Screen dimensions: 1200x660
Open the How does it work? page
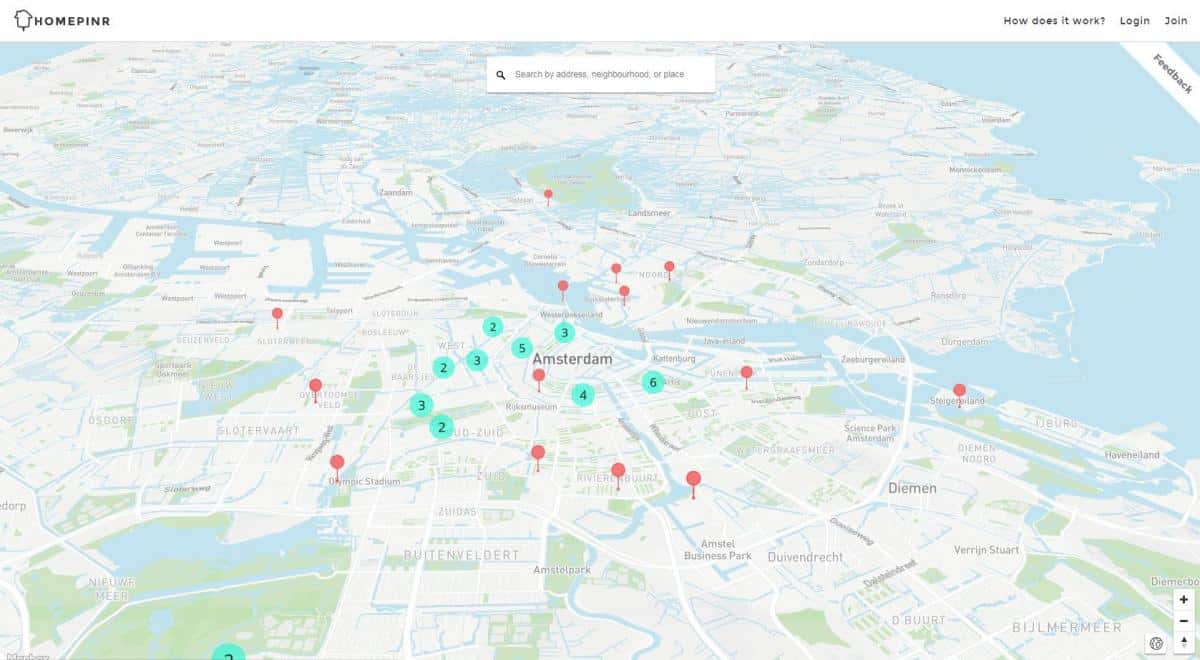pyautogui.click(x=1054, y=21)
